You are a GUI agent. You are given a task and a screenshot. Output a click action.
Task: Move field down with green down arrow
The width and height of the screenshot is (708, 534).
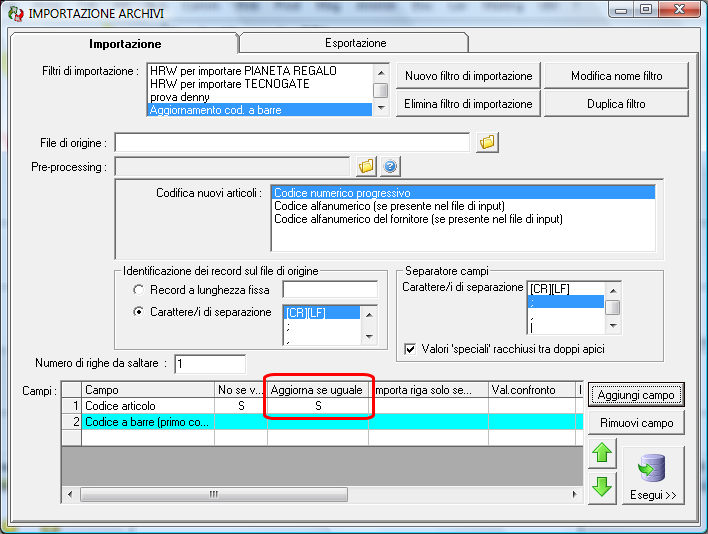(602, 488)
